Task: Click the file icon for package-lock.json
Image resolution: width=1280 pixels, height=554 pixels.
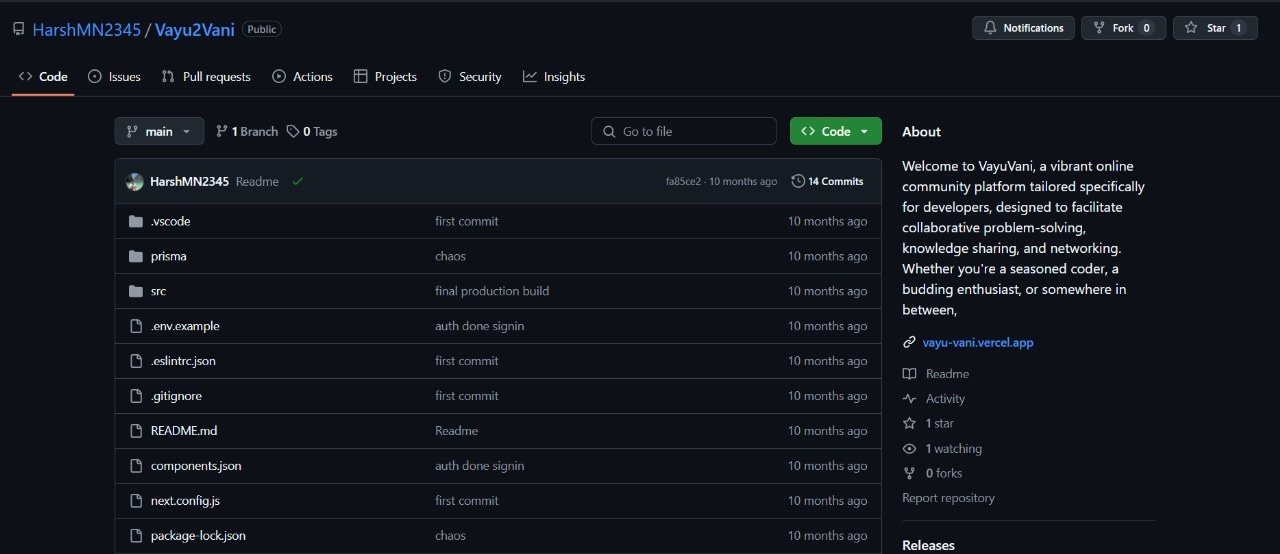Action: point(136,536)
